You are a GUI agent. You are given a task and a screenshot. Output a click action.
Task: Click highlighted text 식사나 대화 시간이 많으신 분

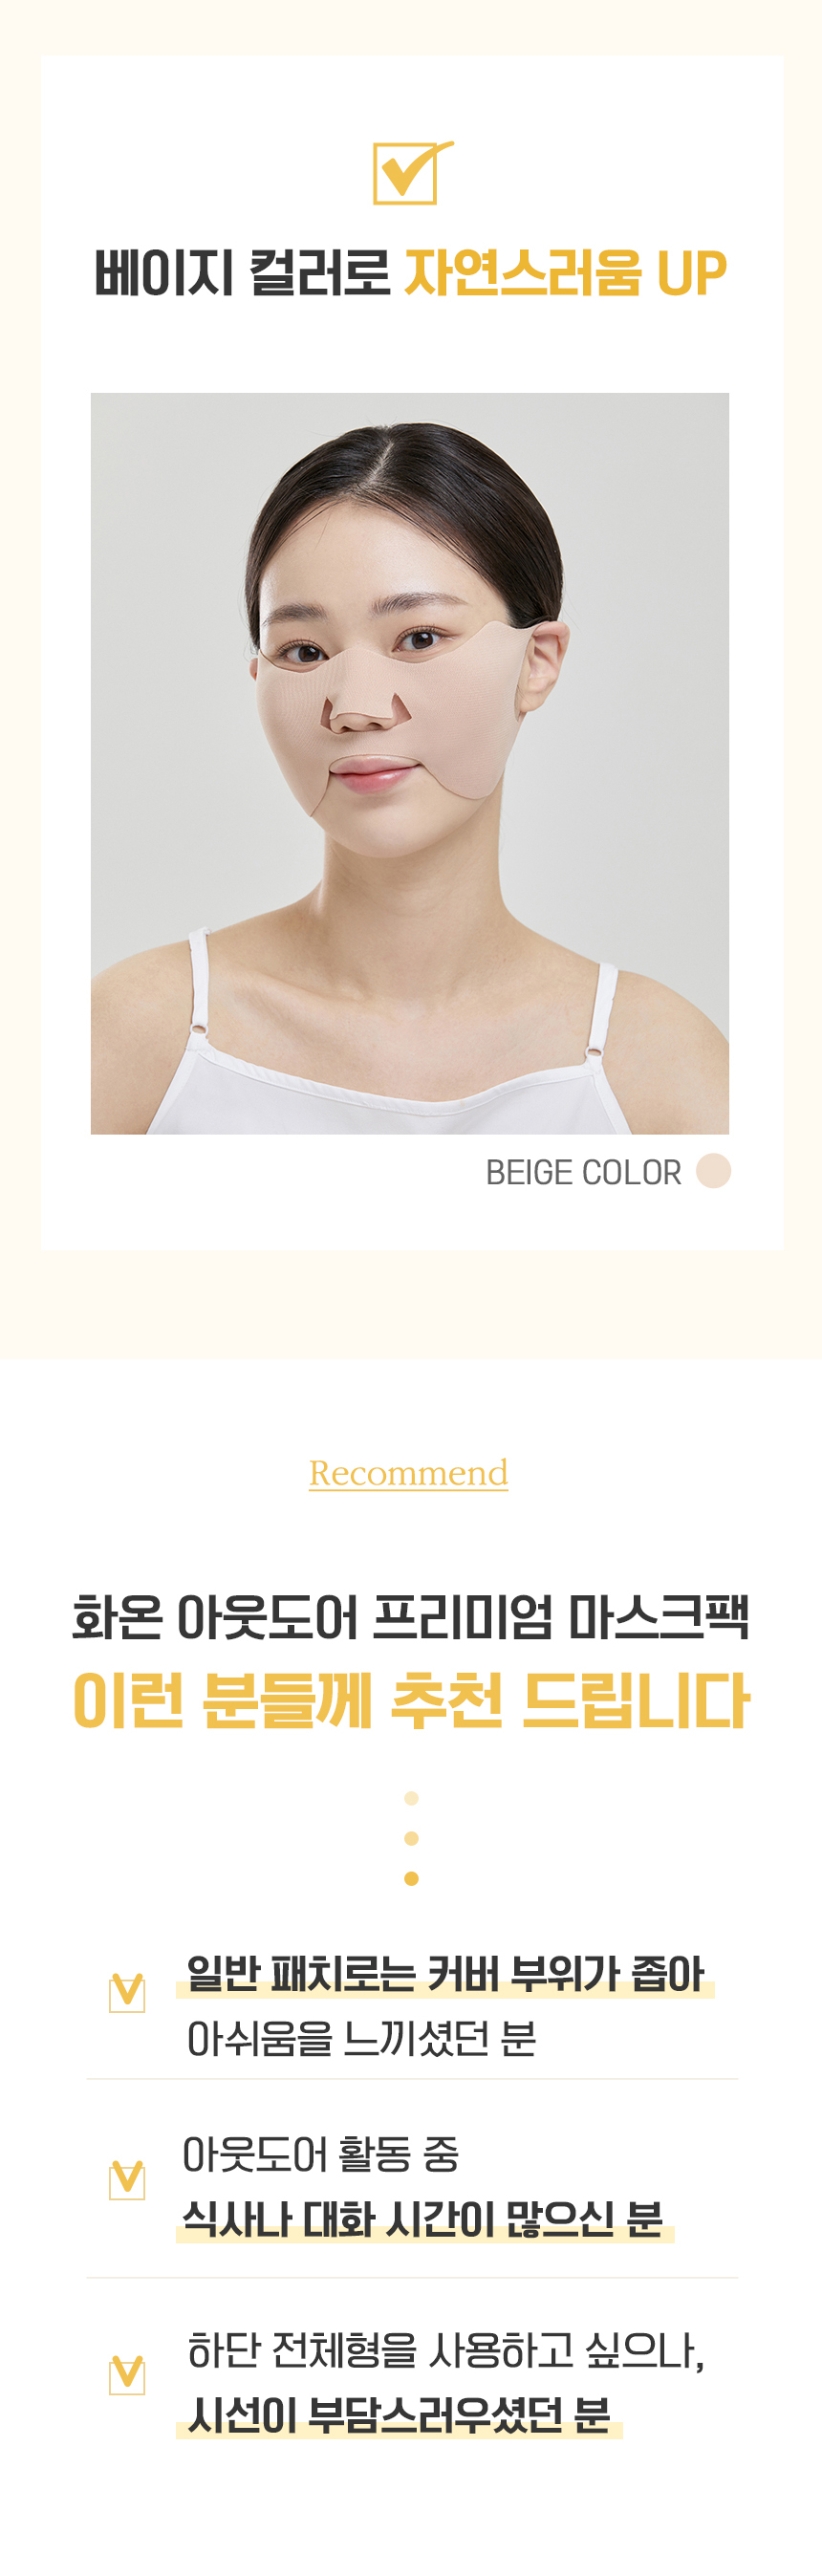click(424, 2219)
